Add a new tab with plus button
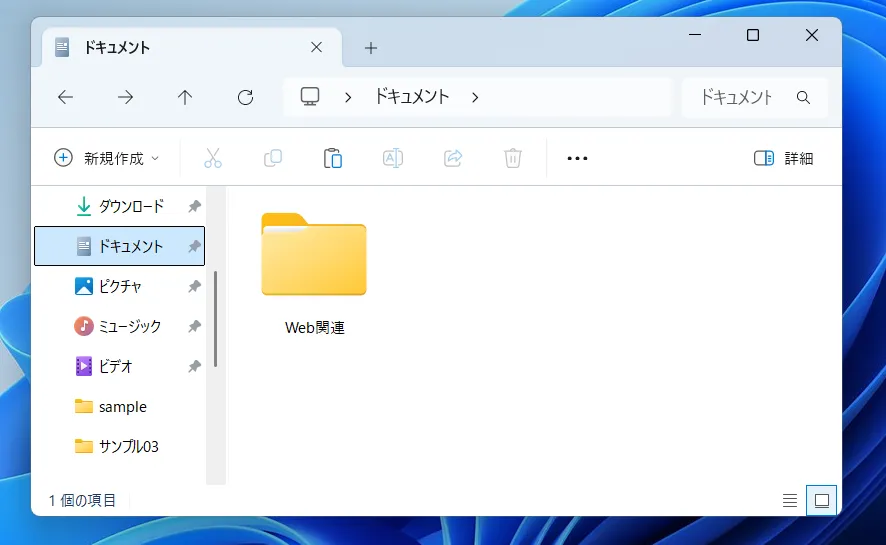Viewport: 886px width, 545px height. (371, 48)
